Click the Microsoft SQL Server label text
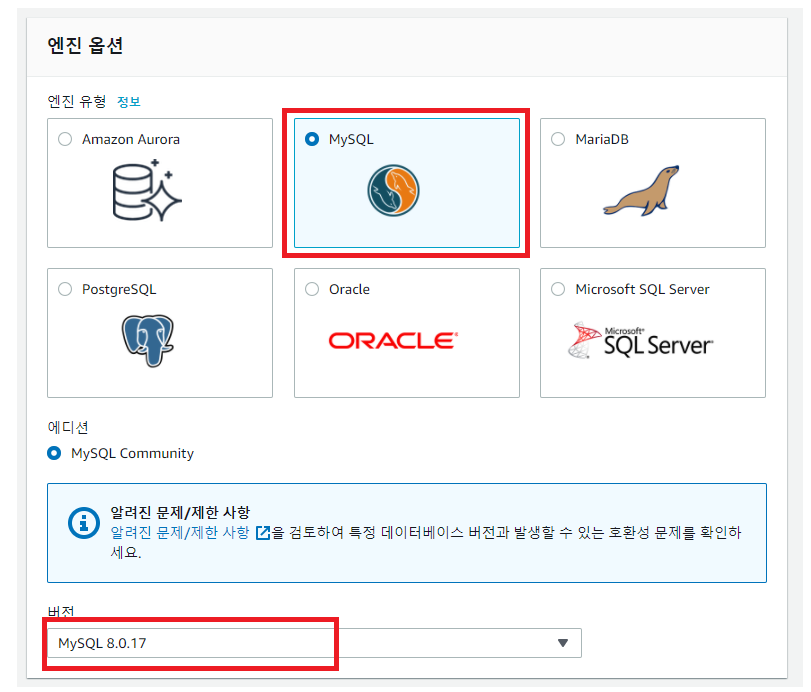The width and height of the screenshot is (811, 692). [642, 289]
